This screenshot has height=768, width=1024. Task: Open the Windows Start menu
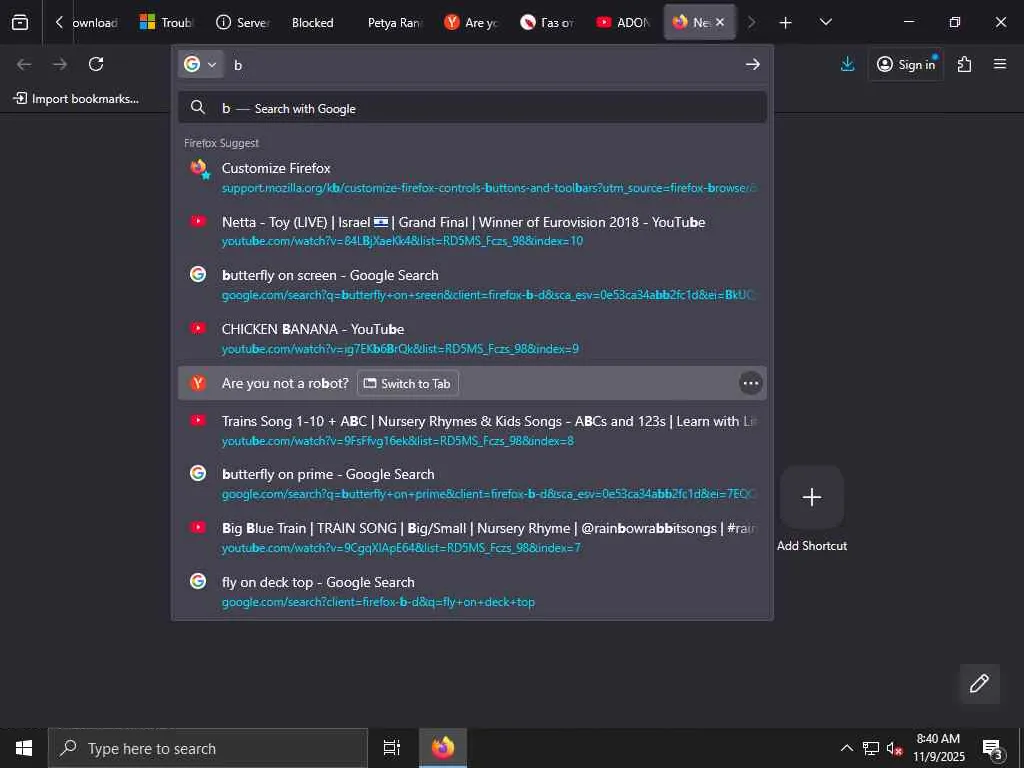(x=24, y=748)
